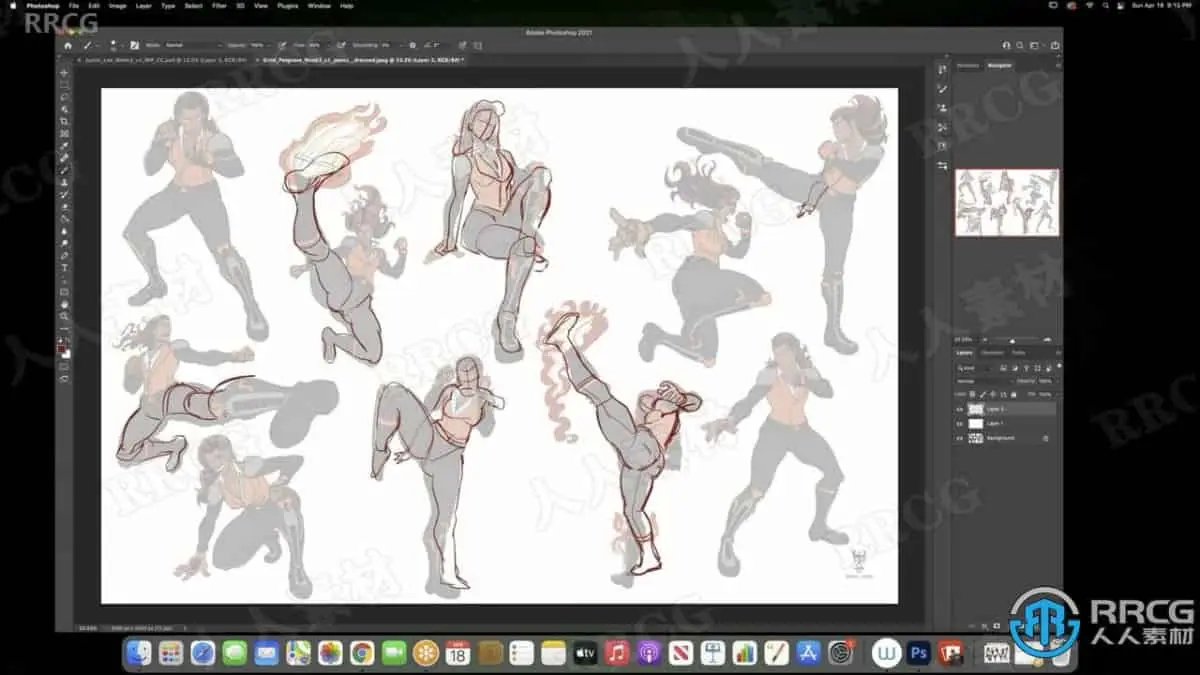This screenshot has height=675, width=1200.
Task: Select the Move tool
Action: coord(65,73)
